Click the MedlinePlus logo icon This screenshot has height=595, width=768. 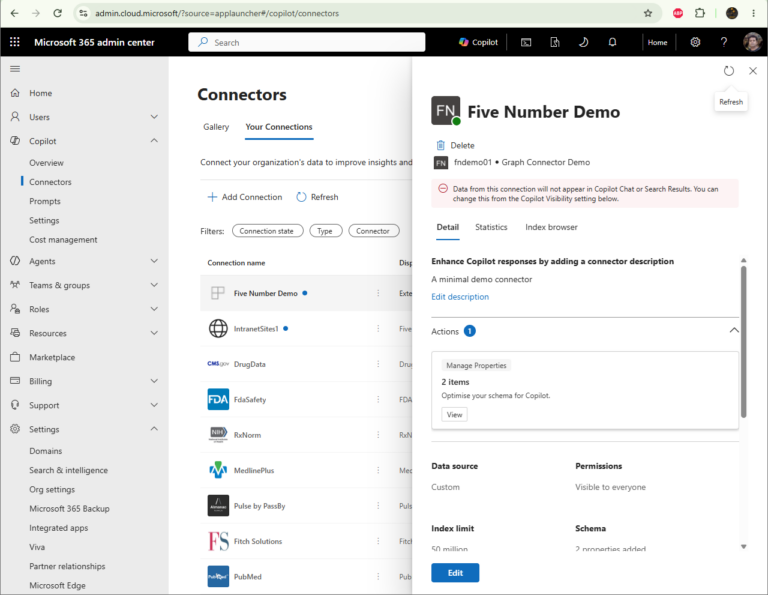218,470
